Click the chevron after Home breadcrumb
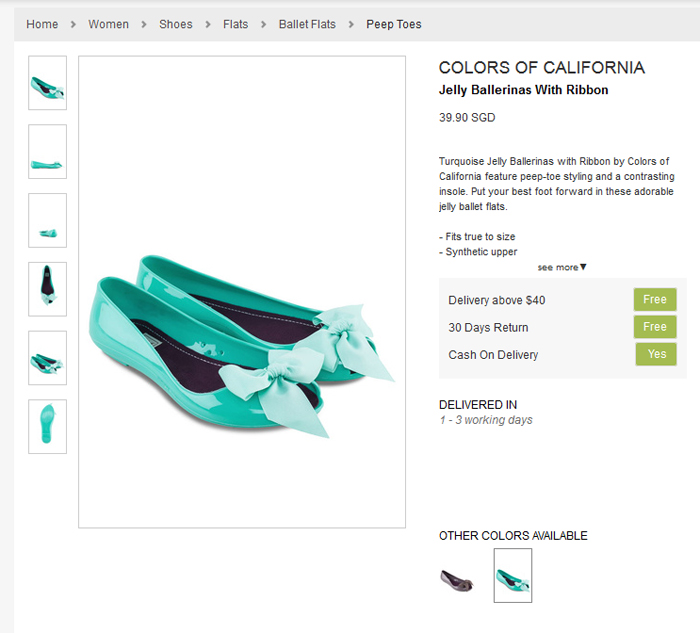This screenshot has height=633, width=700. [73, 24]
